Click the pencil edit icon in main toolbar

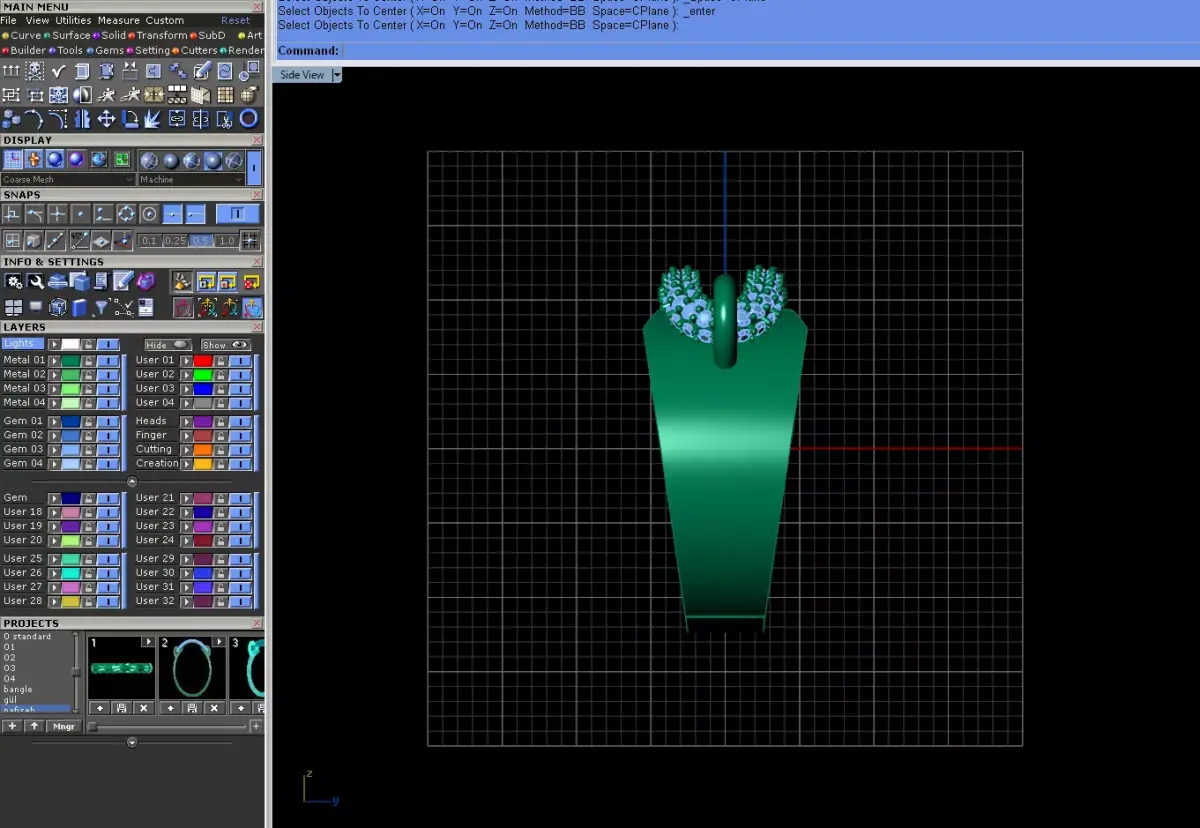202,70
